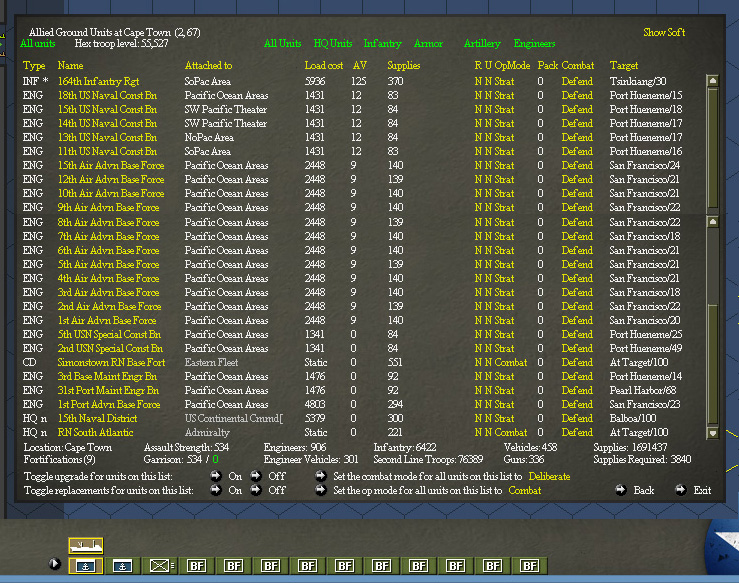Switch upgrades Off for listed units
The height and width of the screenshot is (584, 739).
(277, 477)
